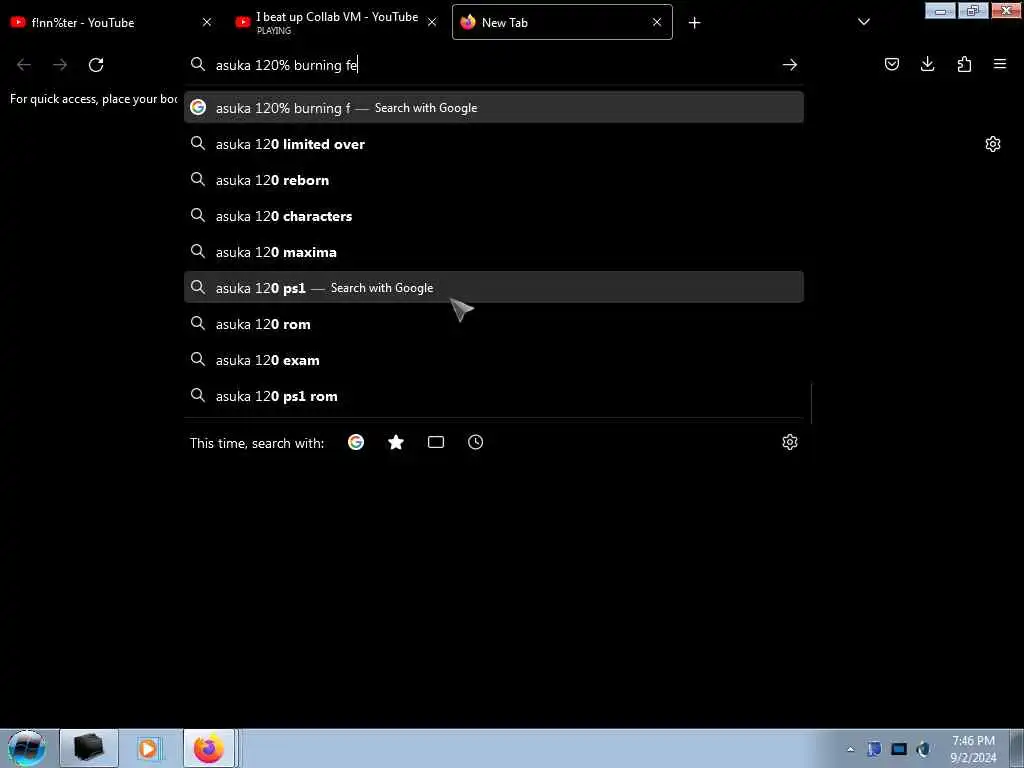Pick suggestion "asuka 120 ps1"
Viewport: 1024px width, 768px height.
pyautogui.click(x=494, y=287)
